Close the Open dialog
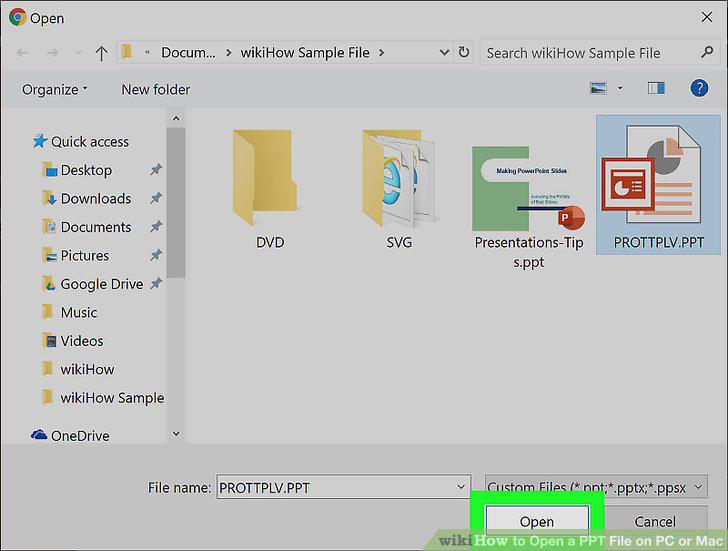This screenshot has height=551, width=728. click(707, 17)
